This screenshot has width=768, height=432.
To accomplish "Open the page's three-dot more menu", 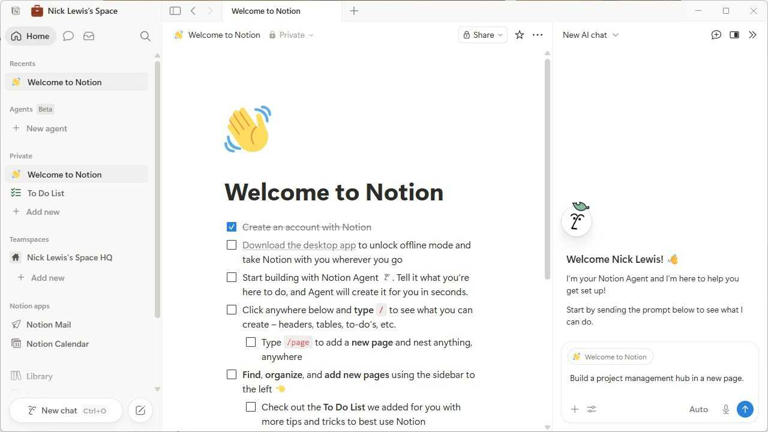I will [538, 35].
